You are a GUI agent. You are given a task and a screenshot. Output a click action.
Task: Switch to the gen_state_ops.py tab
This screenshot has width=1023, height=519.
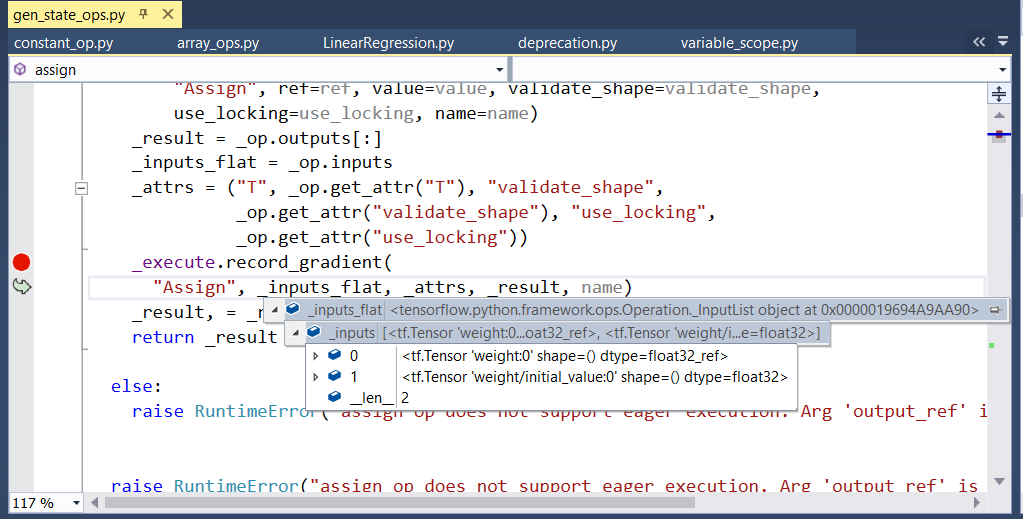69,14
